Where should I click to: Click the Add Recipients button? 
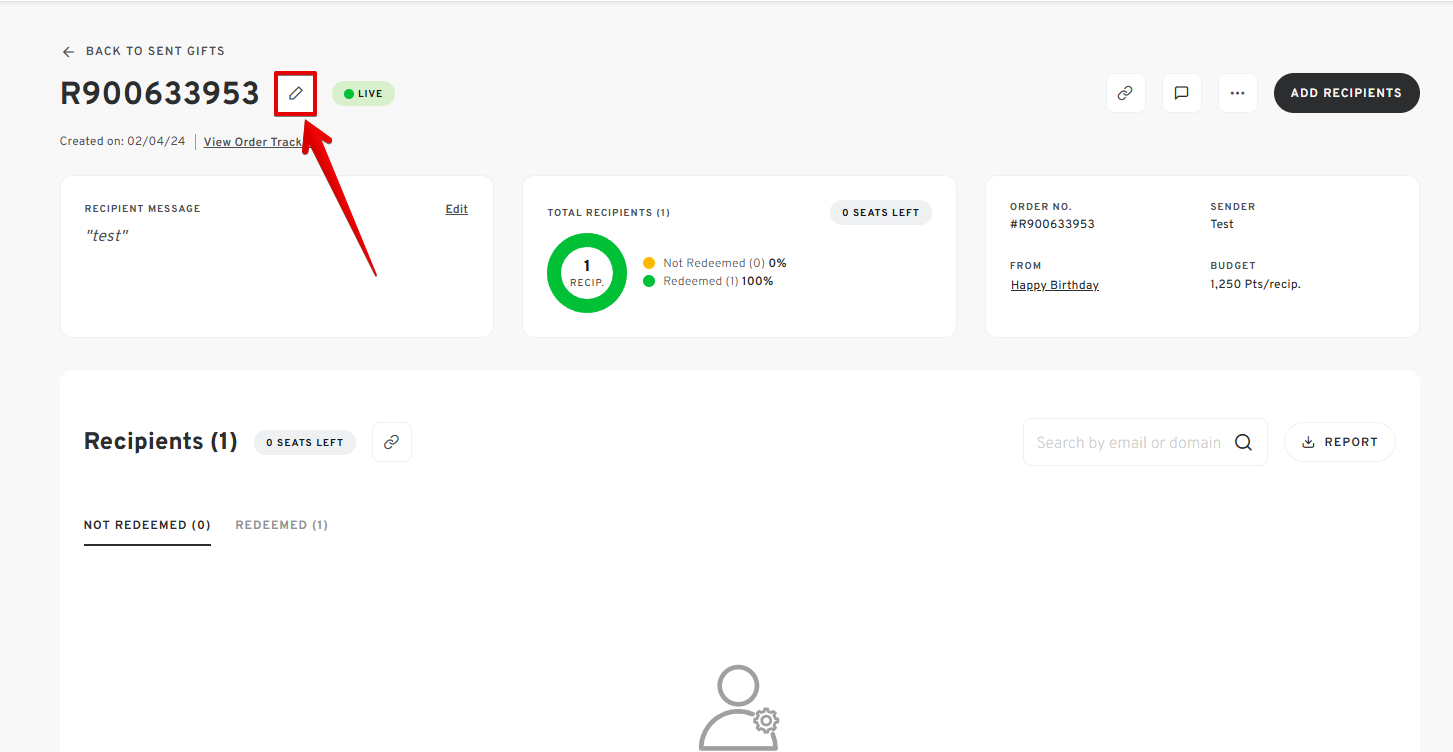tap(1346, 93)
